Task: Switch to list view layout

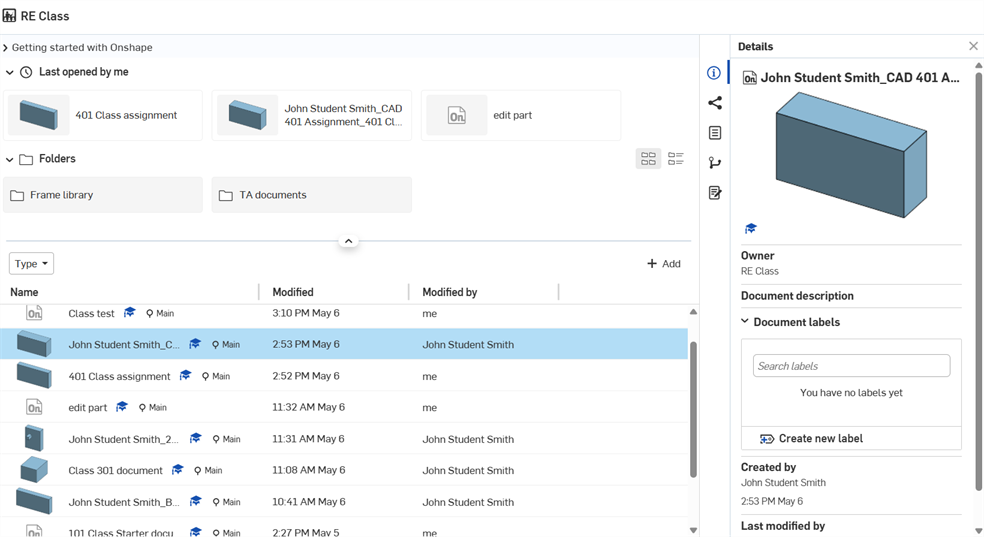Action: [676, 159]
